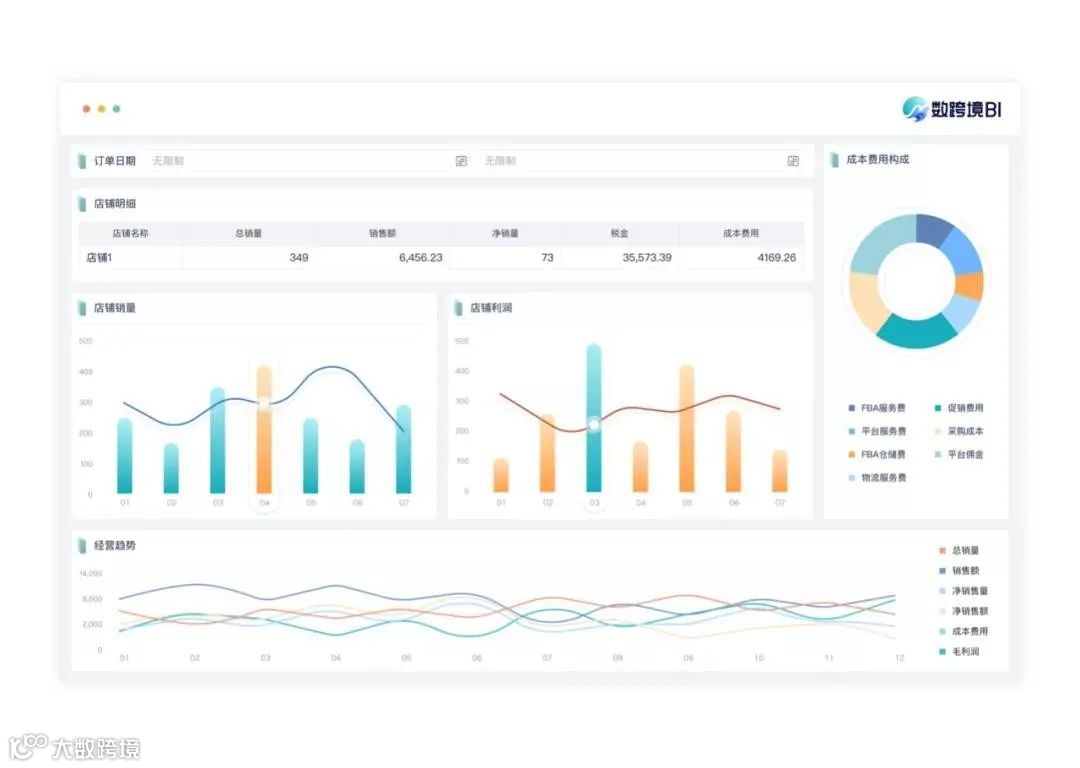Click the second date input showing 无限制
1080x768 pixels.
641,160
